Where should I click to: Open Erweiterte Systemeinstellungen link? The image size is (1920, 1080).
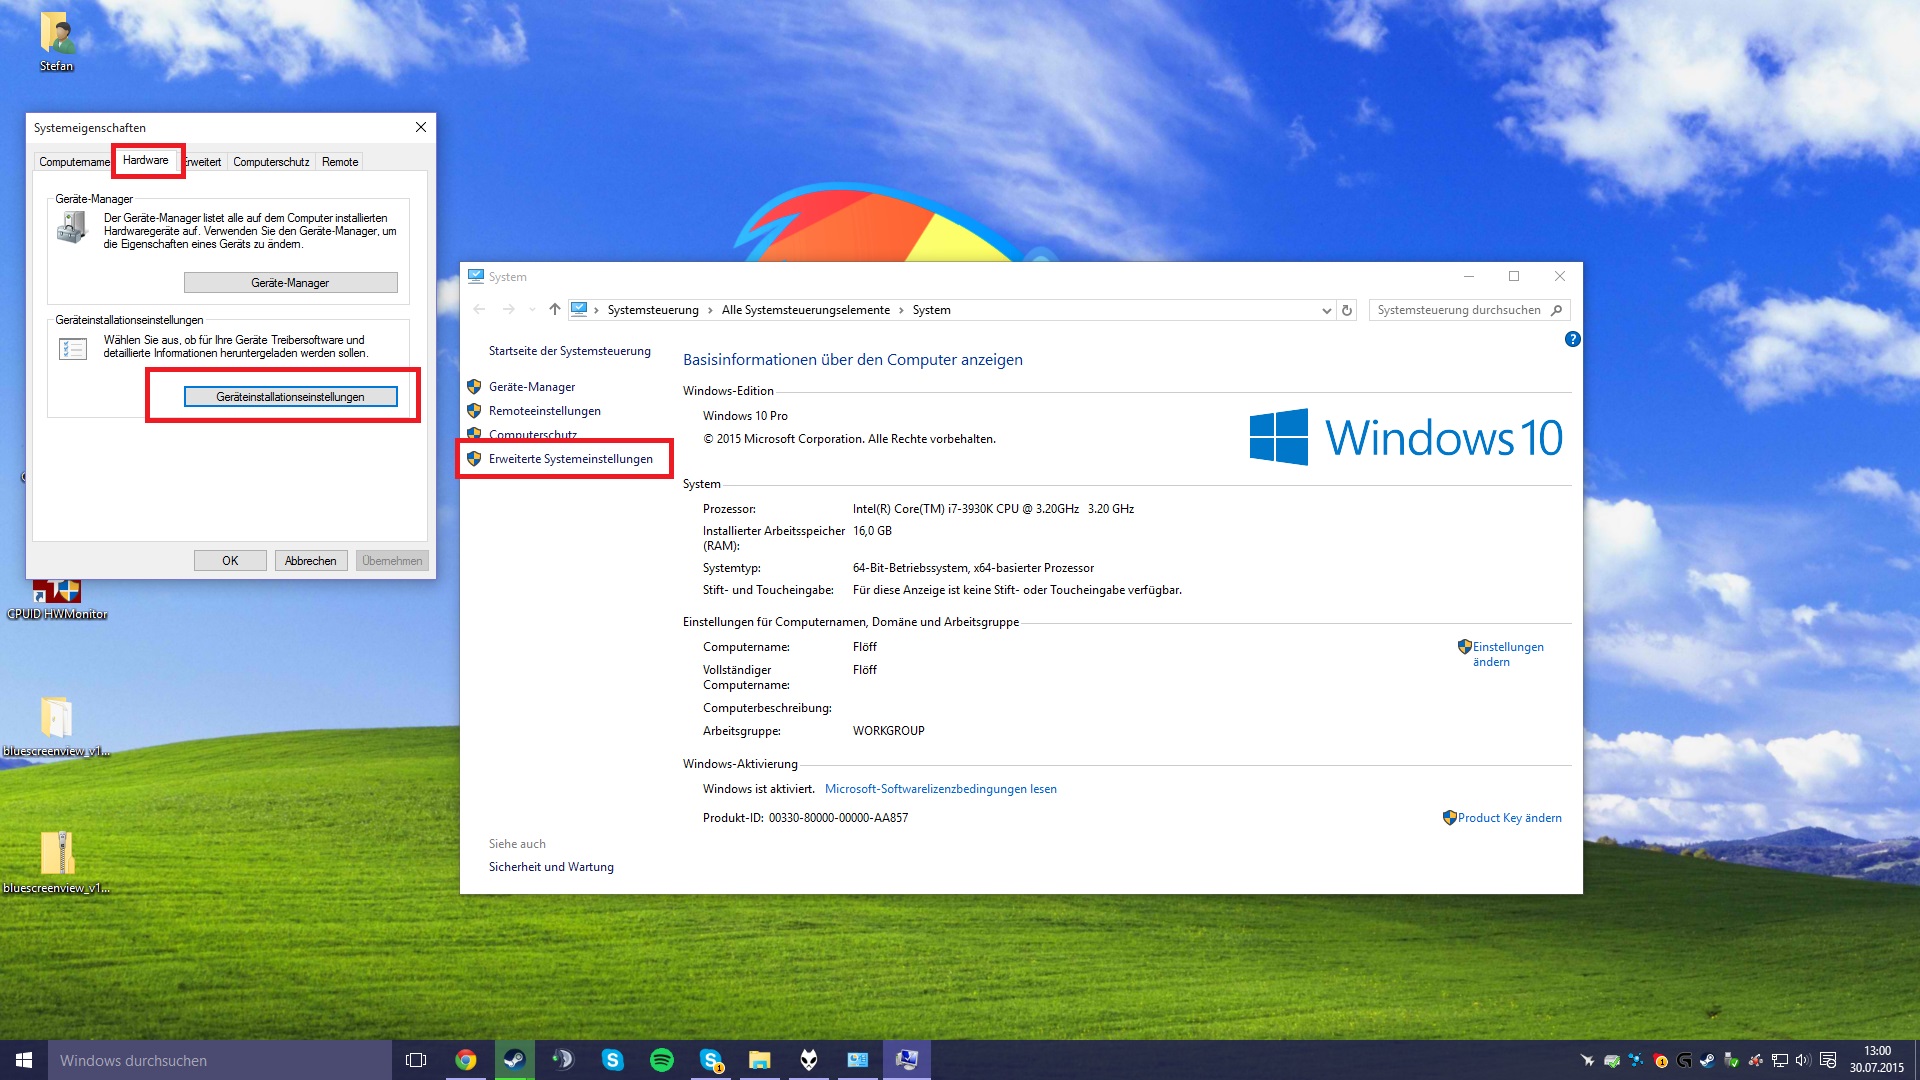click(570, 459)
